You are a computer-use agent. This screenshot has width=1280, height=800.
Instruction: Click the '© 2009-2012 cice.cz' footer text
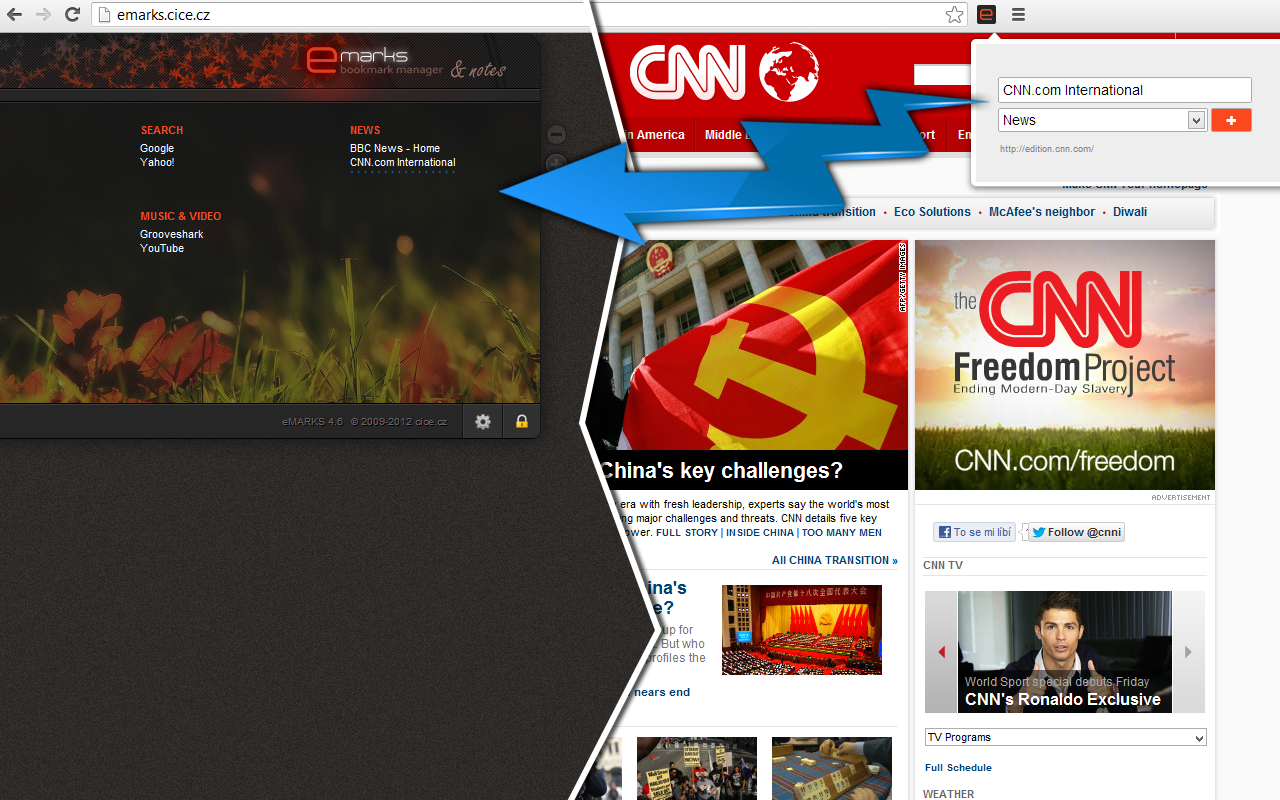[x=399, y=422]
